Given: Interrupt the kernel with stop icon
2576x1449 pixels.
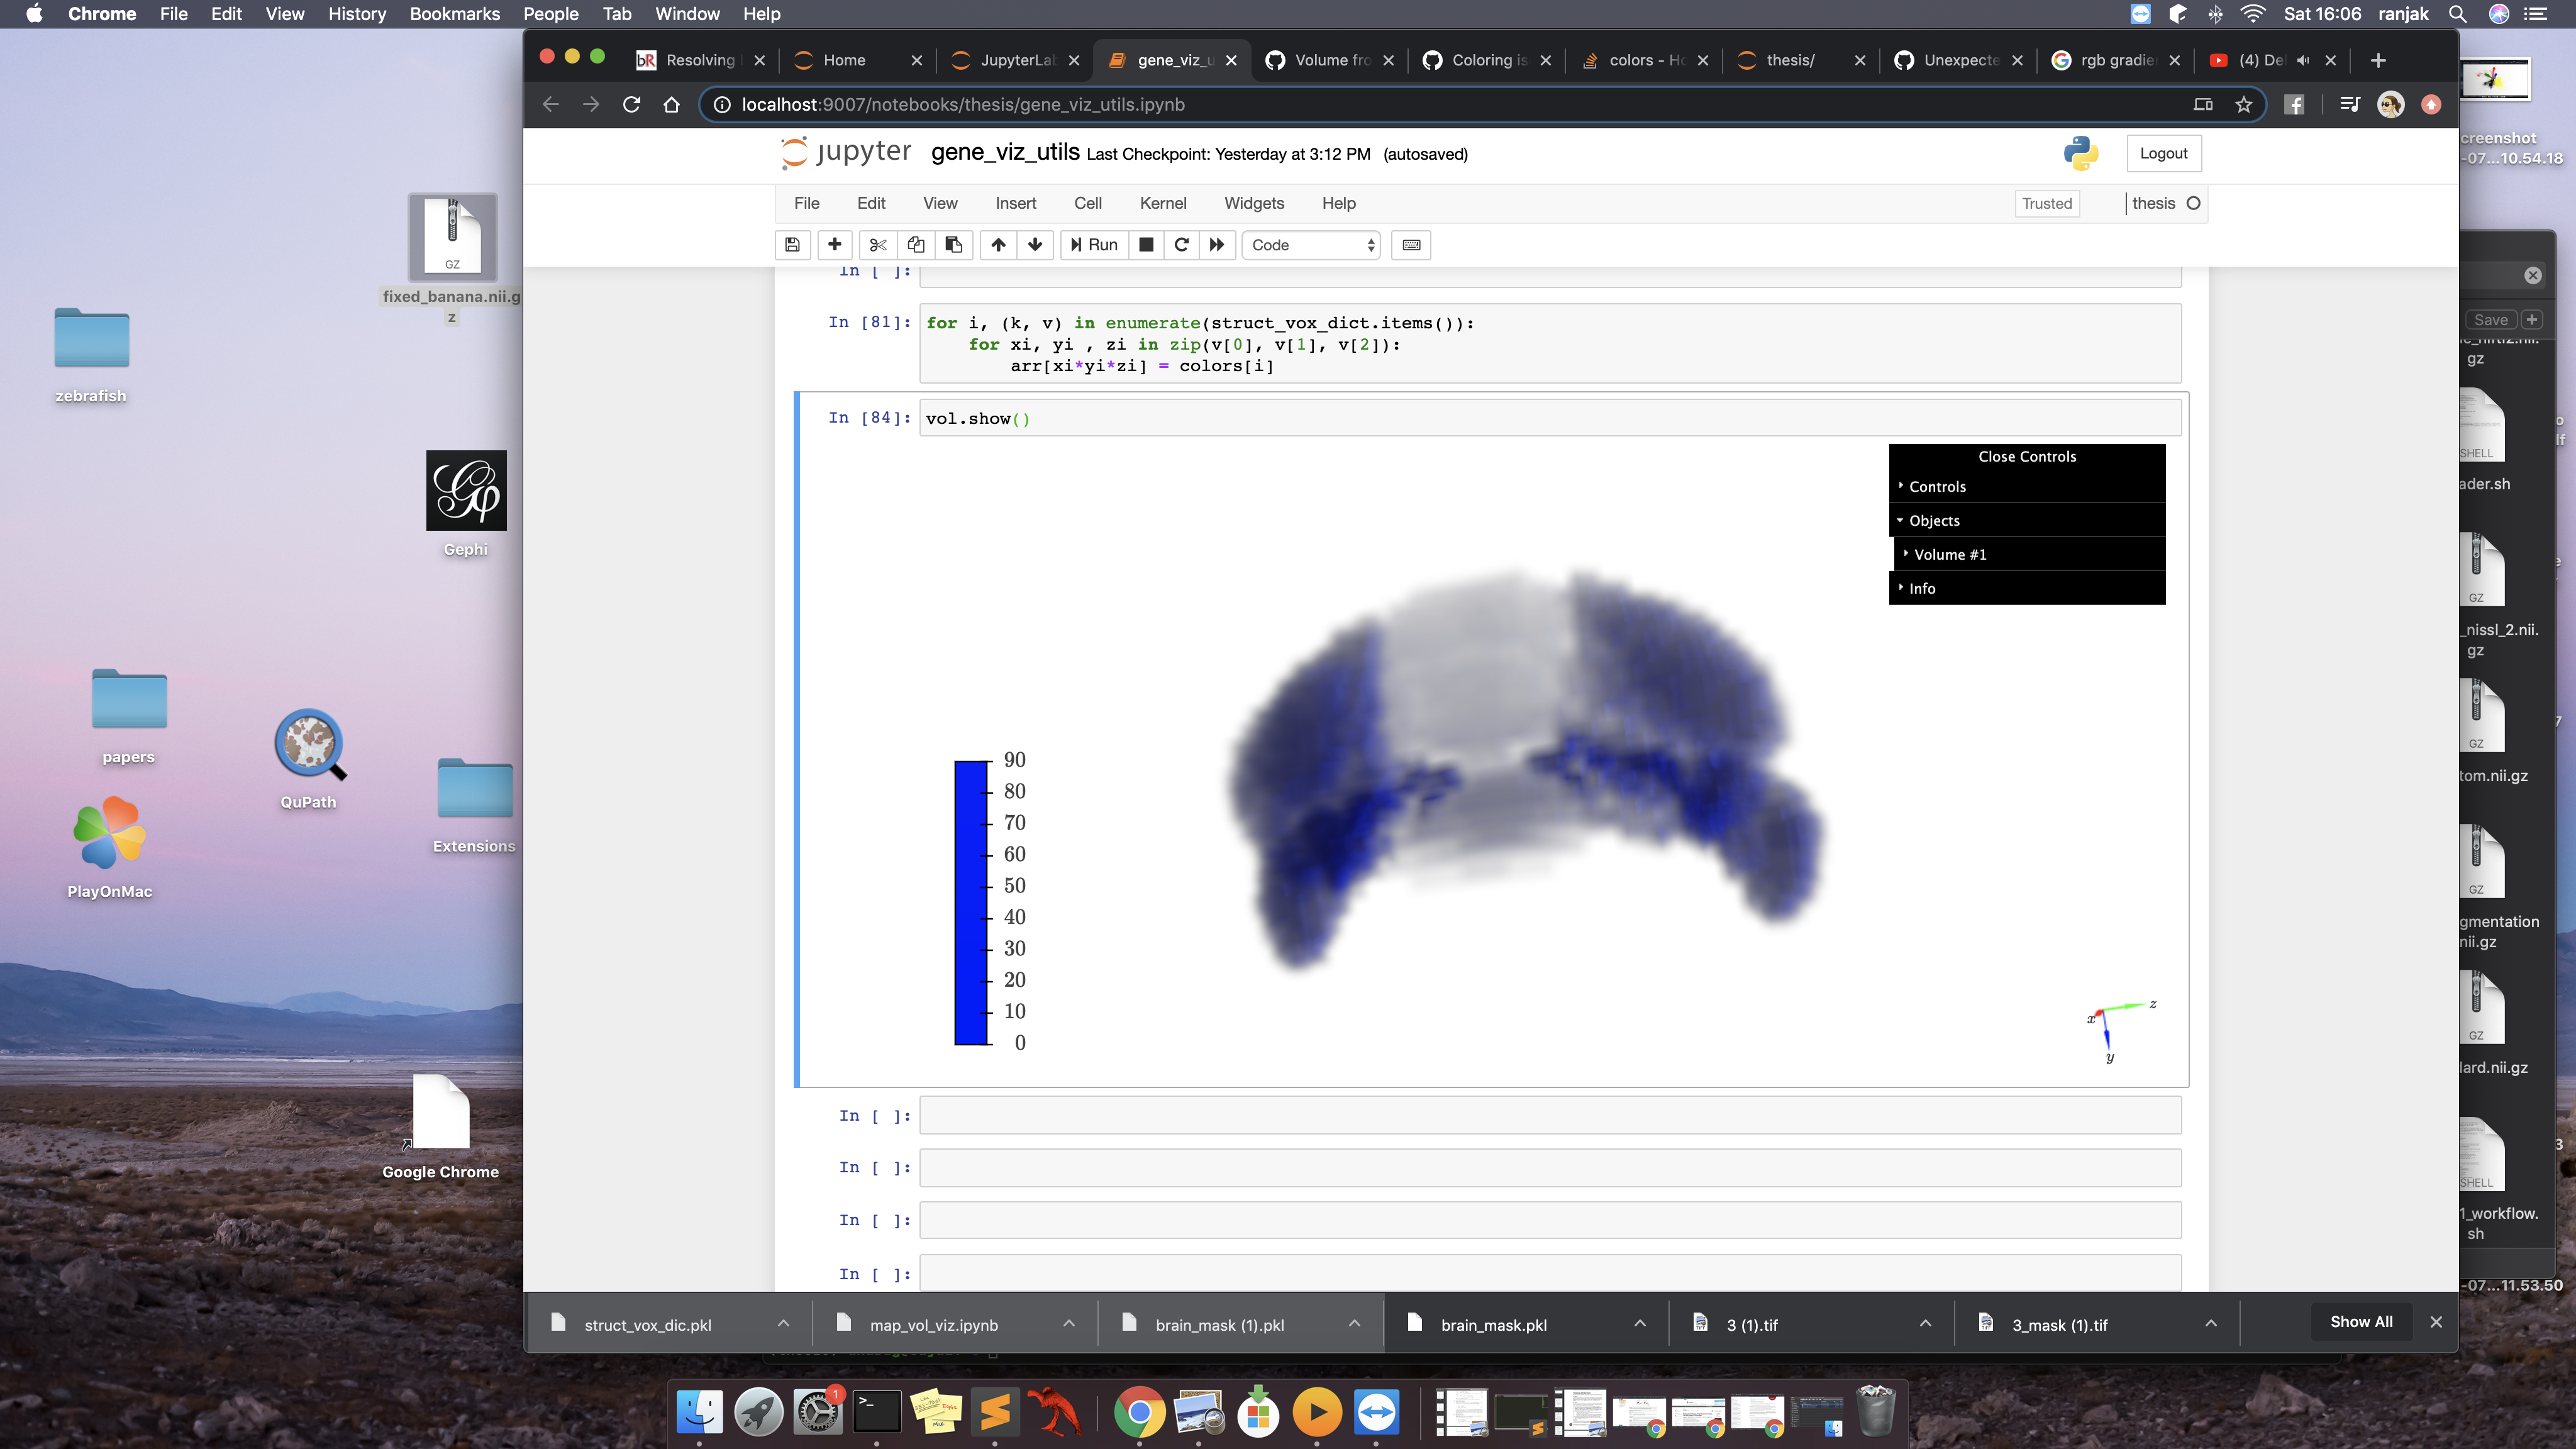Looking at the screenshot, I should [x=1147, y=245].
